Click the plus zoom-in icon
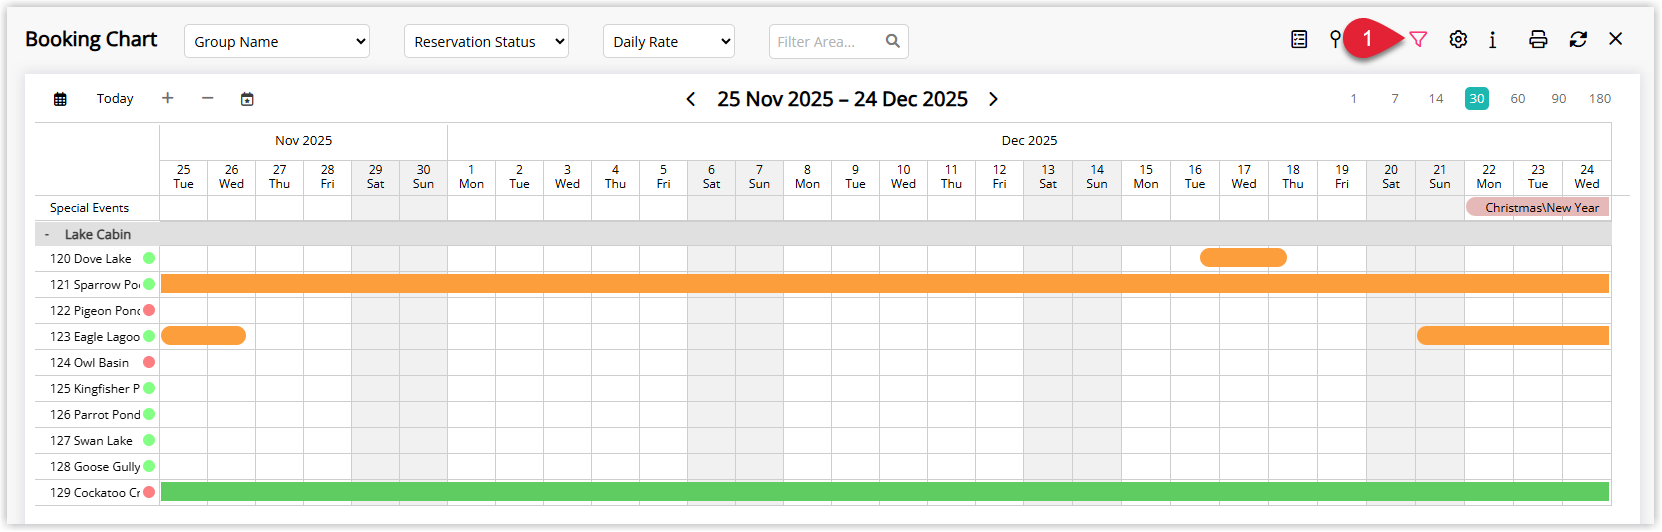 click(x=168, y=98)
